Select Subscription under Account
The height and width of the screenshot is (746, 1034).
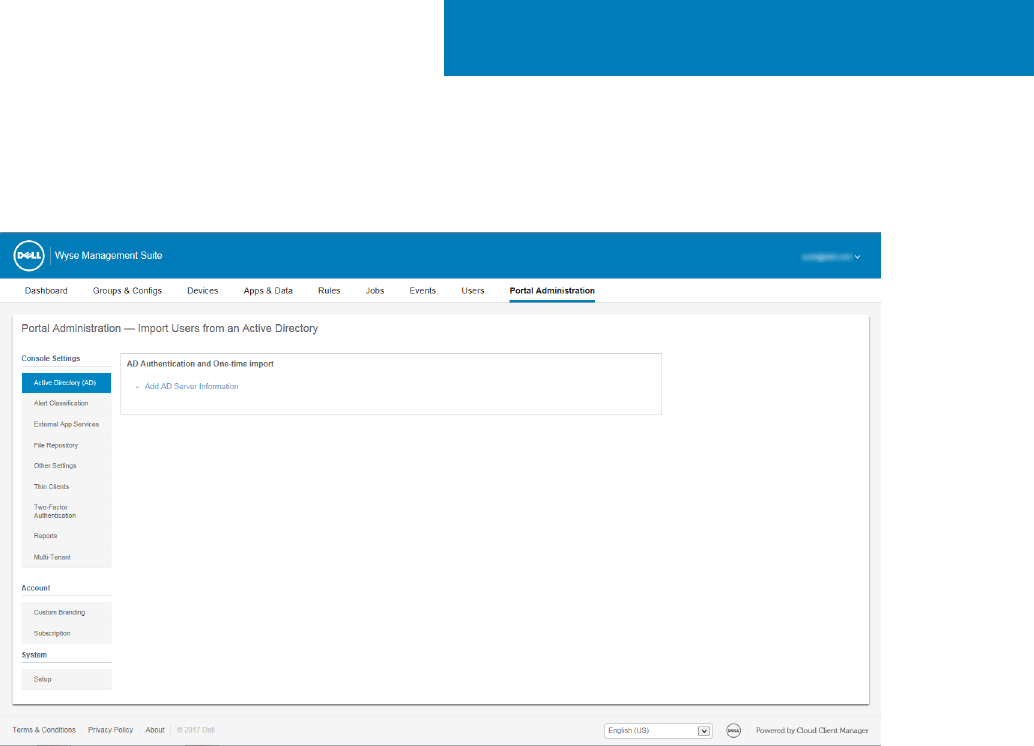coord(66,633)
